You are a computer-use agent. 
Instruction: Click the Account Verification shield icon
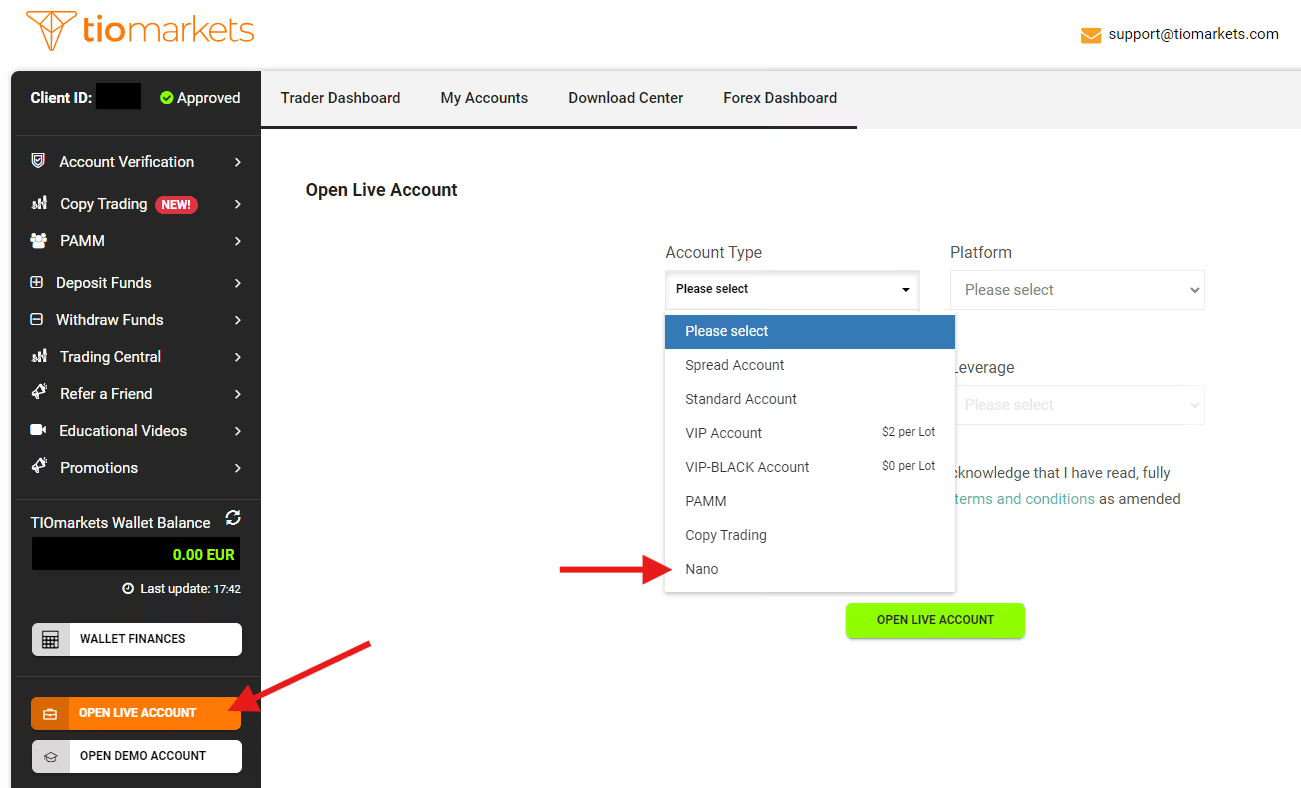[38, 161]
